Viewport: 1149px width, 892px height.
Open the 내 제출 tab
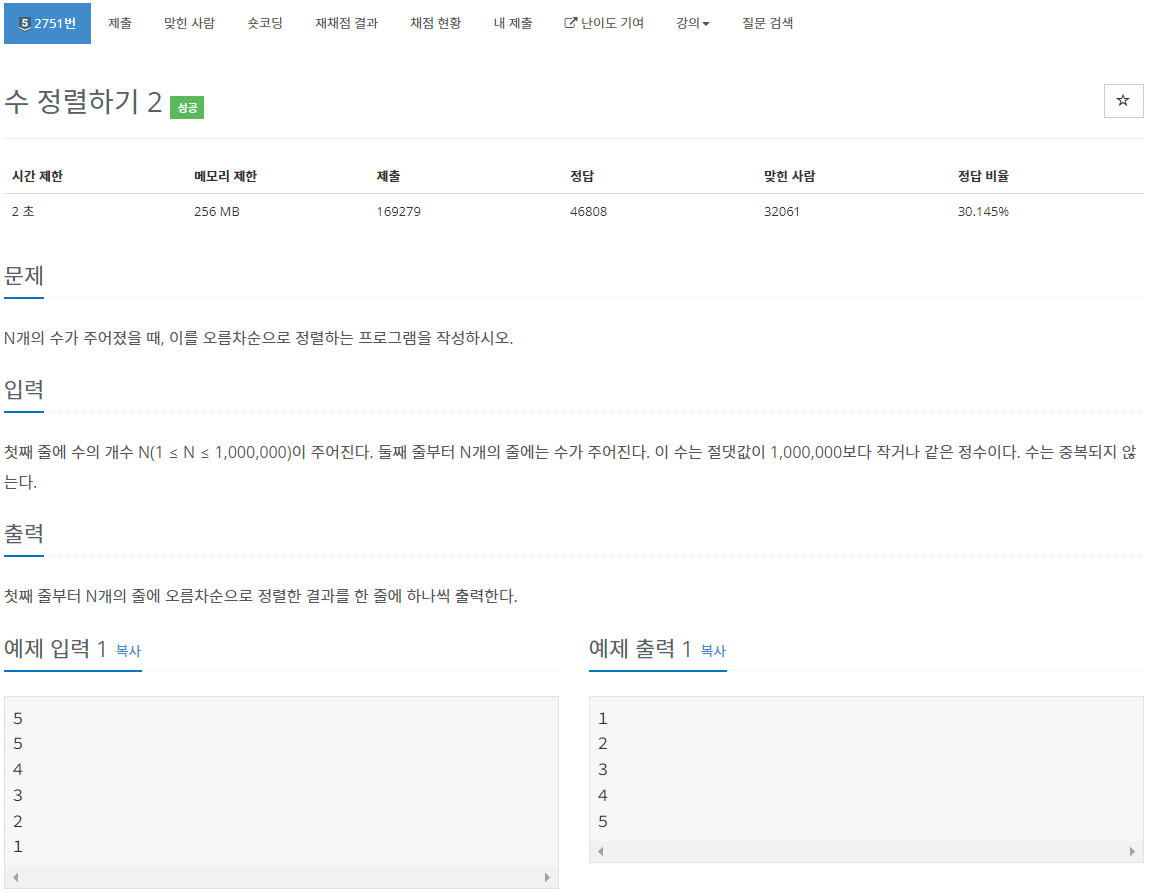(513, 23)
